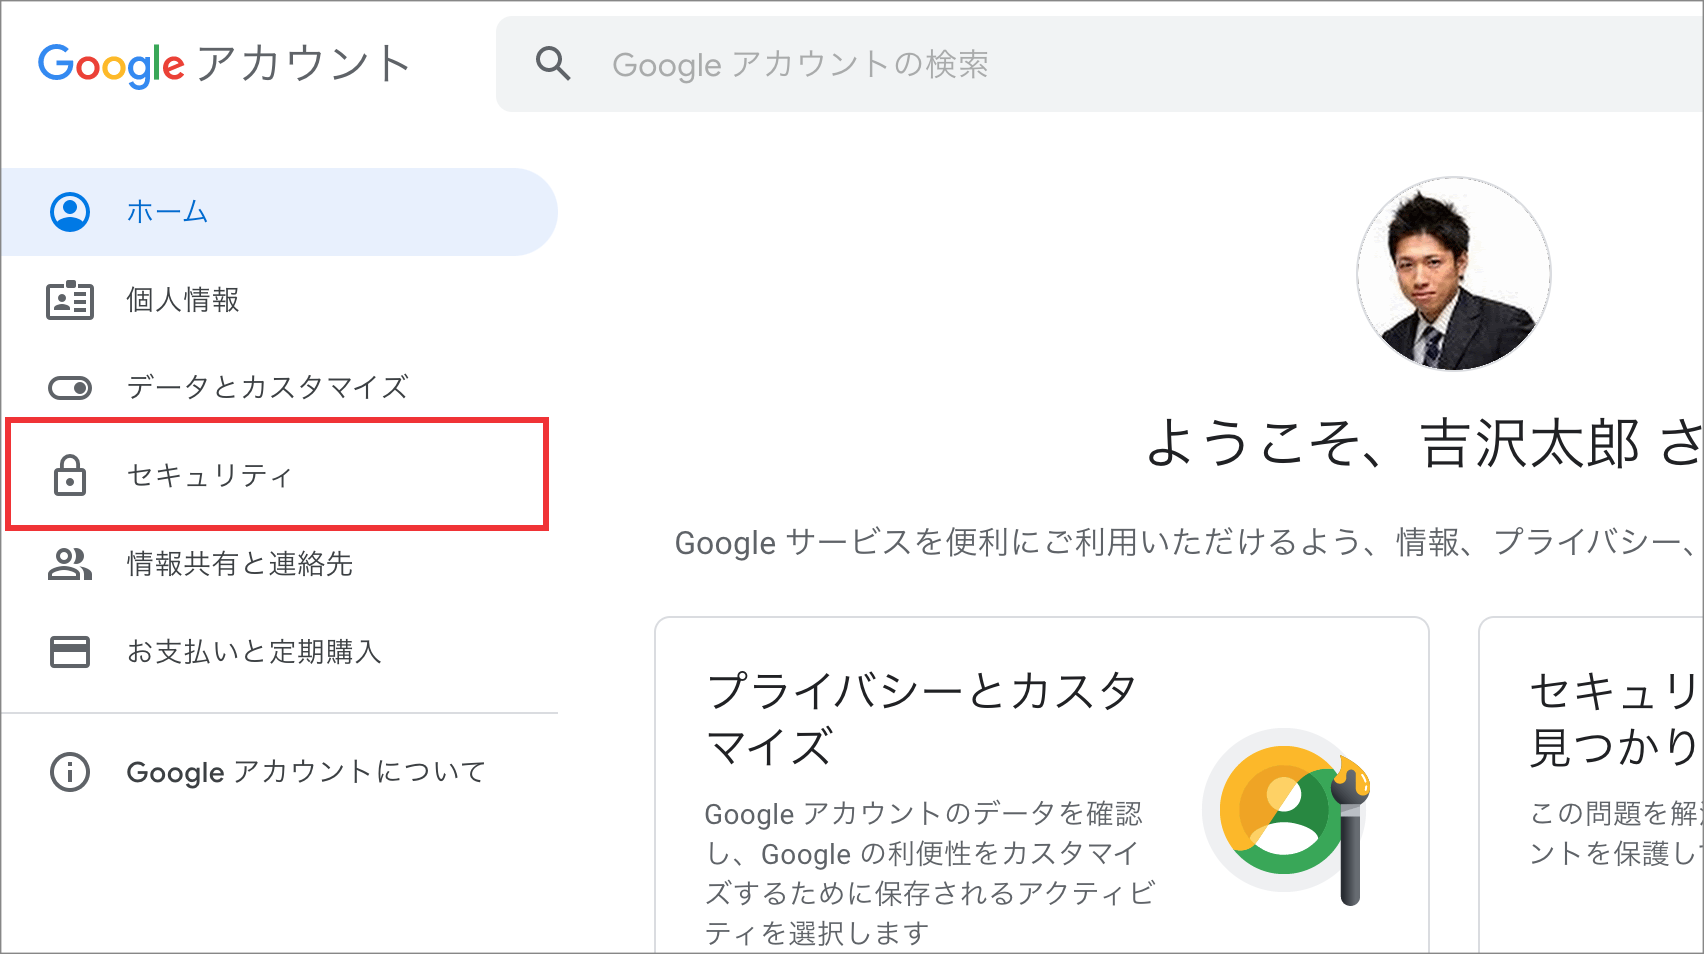Click the ホーム person circle icon
The width and height of the screenshot is (1704, 954).
tap(70, 212)
